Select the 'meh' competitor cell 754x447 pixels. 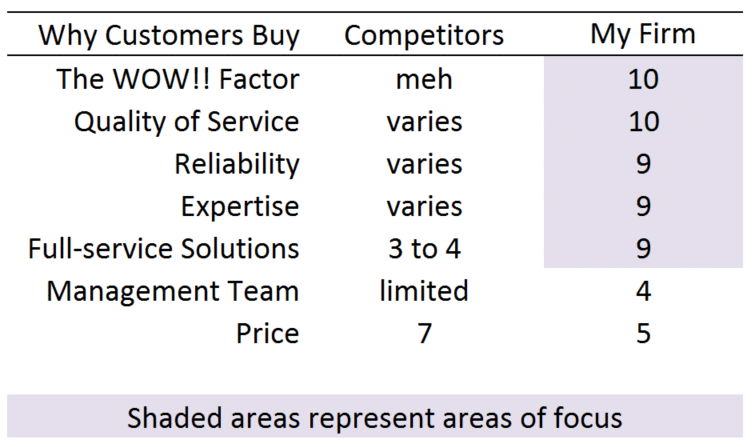(424, 79)
